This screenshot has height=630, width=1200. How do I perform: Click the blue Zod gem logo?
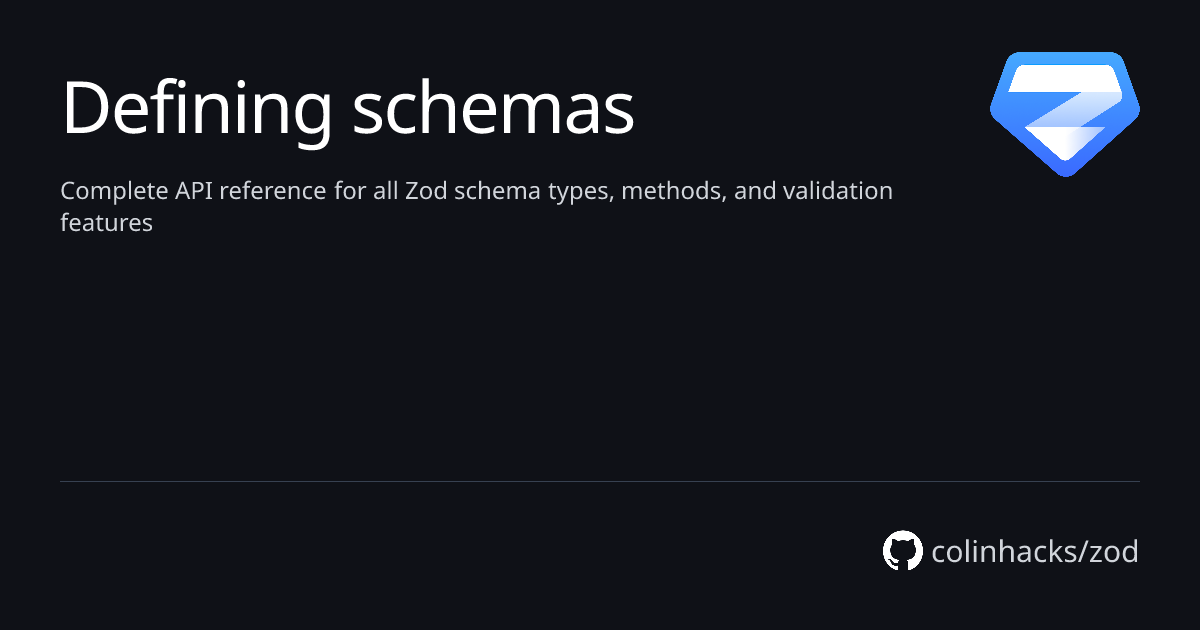[1065, 113]
